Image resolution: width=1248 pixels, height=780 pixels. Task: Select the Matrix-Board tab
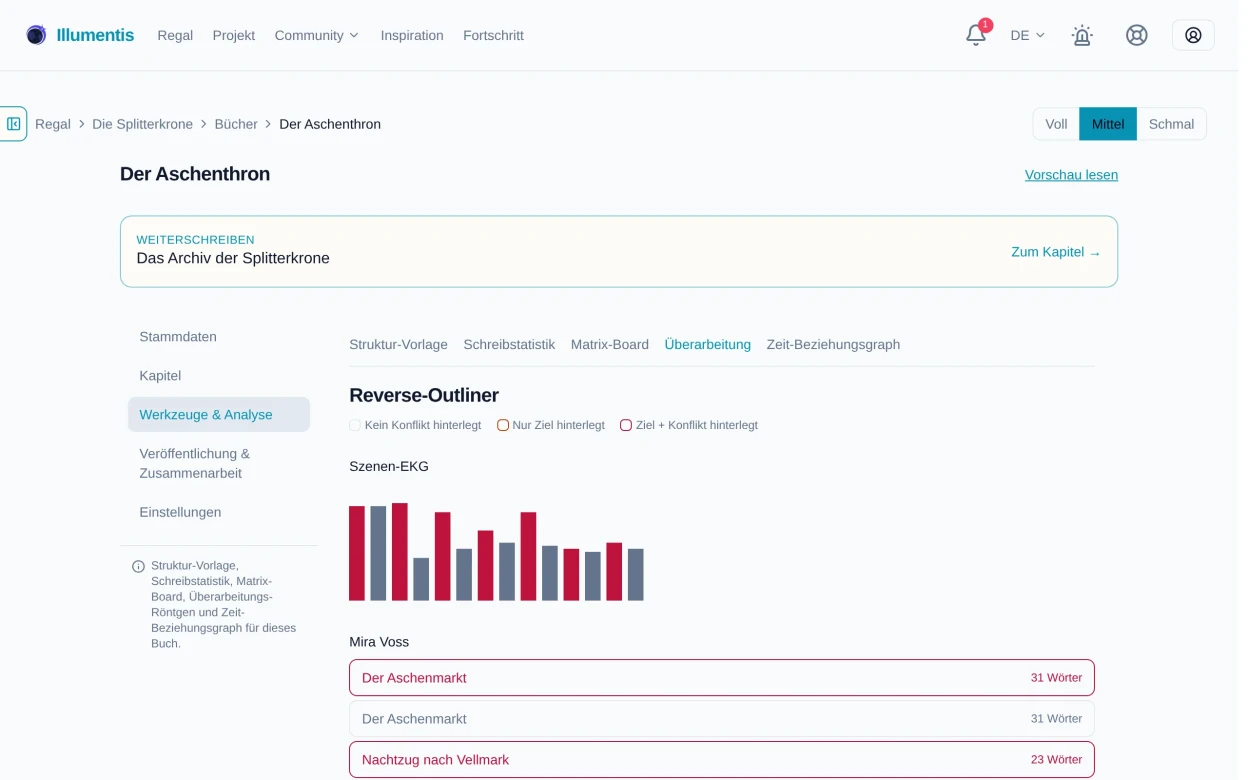[610, 344]
